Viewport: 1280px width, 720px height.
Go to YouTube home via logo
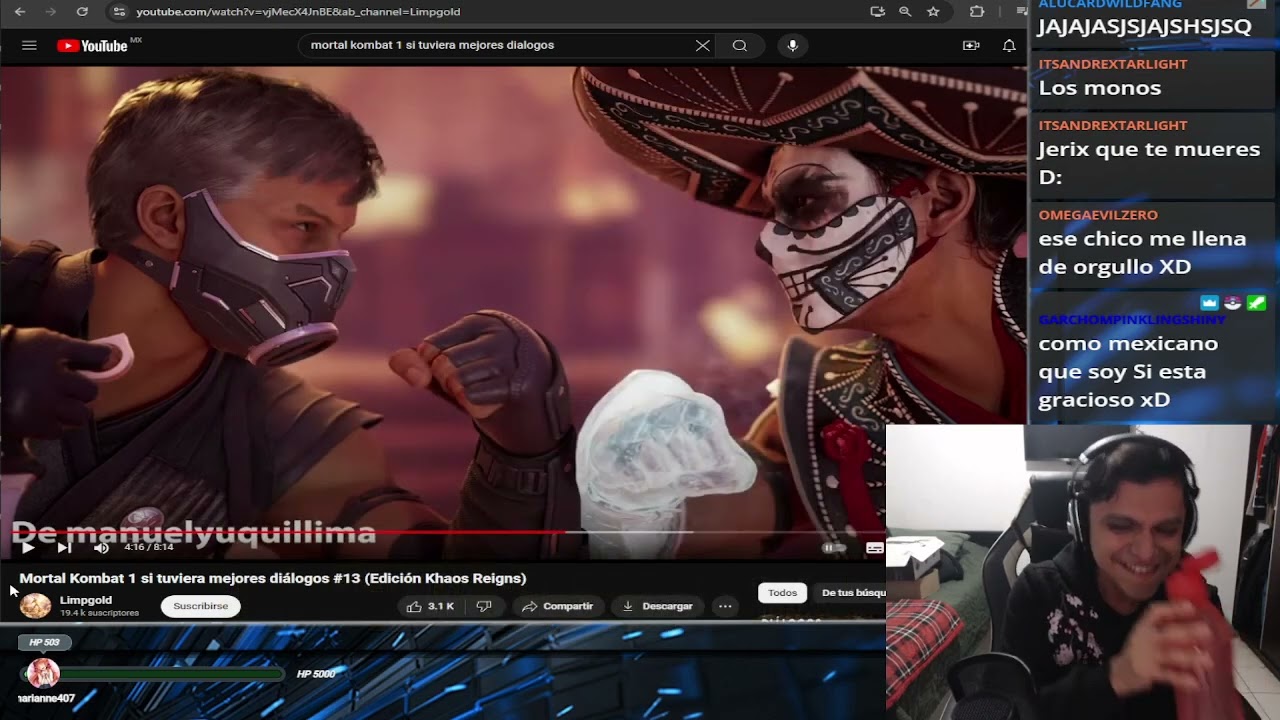93,46
